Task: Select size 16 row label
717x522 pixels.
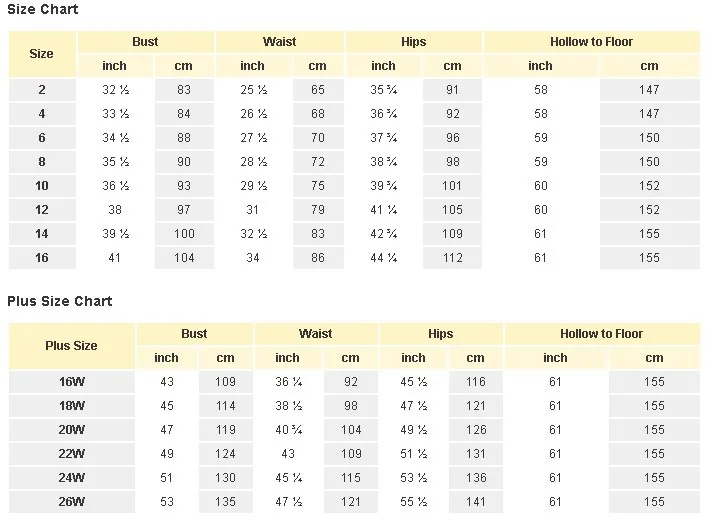Action: 42,258
